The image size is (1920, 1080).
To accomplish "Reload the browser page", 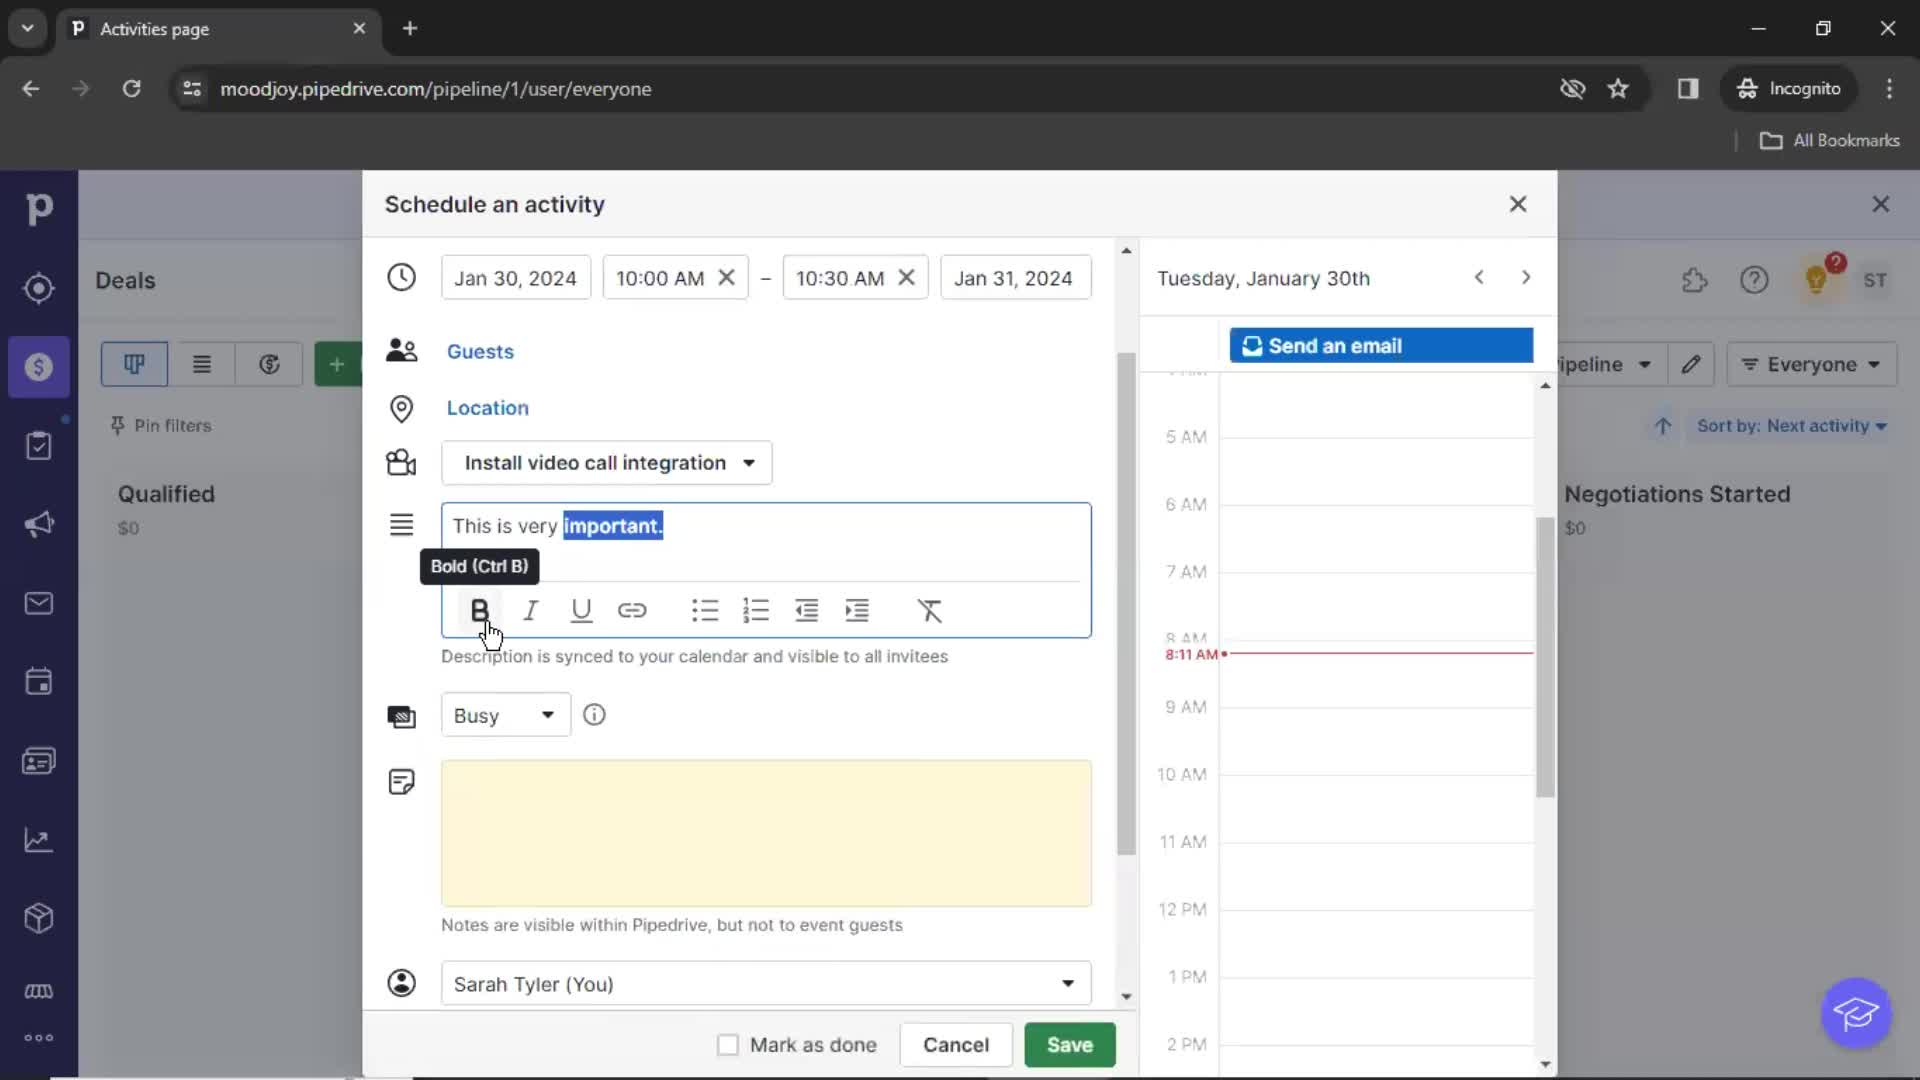I will tap(132, 89).
